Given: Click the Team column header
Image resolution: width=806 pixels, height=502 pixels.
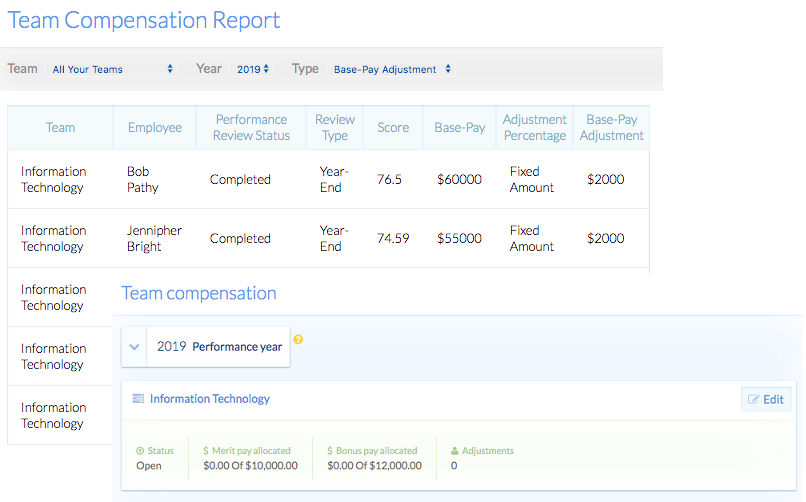Looking at the screenshot, I should (x=60, y=128).
